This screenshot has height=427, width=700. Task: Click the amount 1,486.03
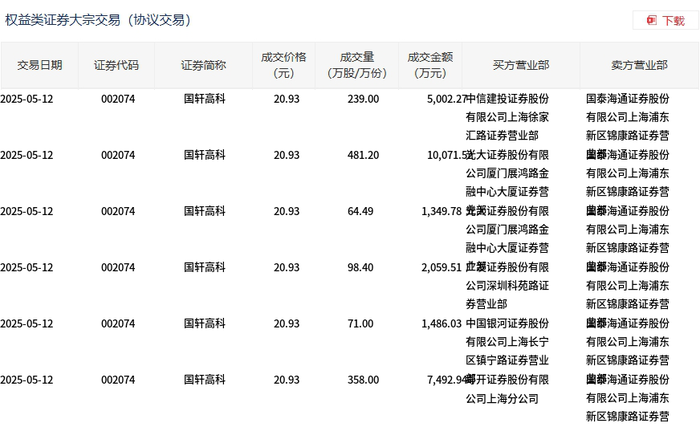click(441, 323)
